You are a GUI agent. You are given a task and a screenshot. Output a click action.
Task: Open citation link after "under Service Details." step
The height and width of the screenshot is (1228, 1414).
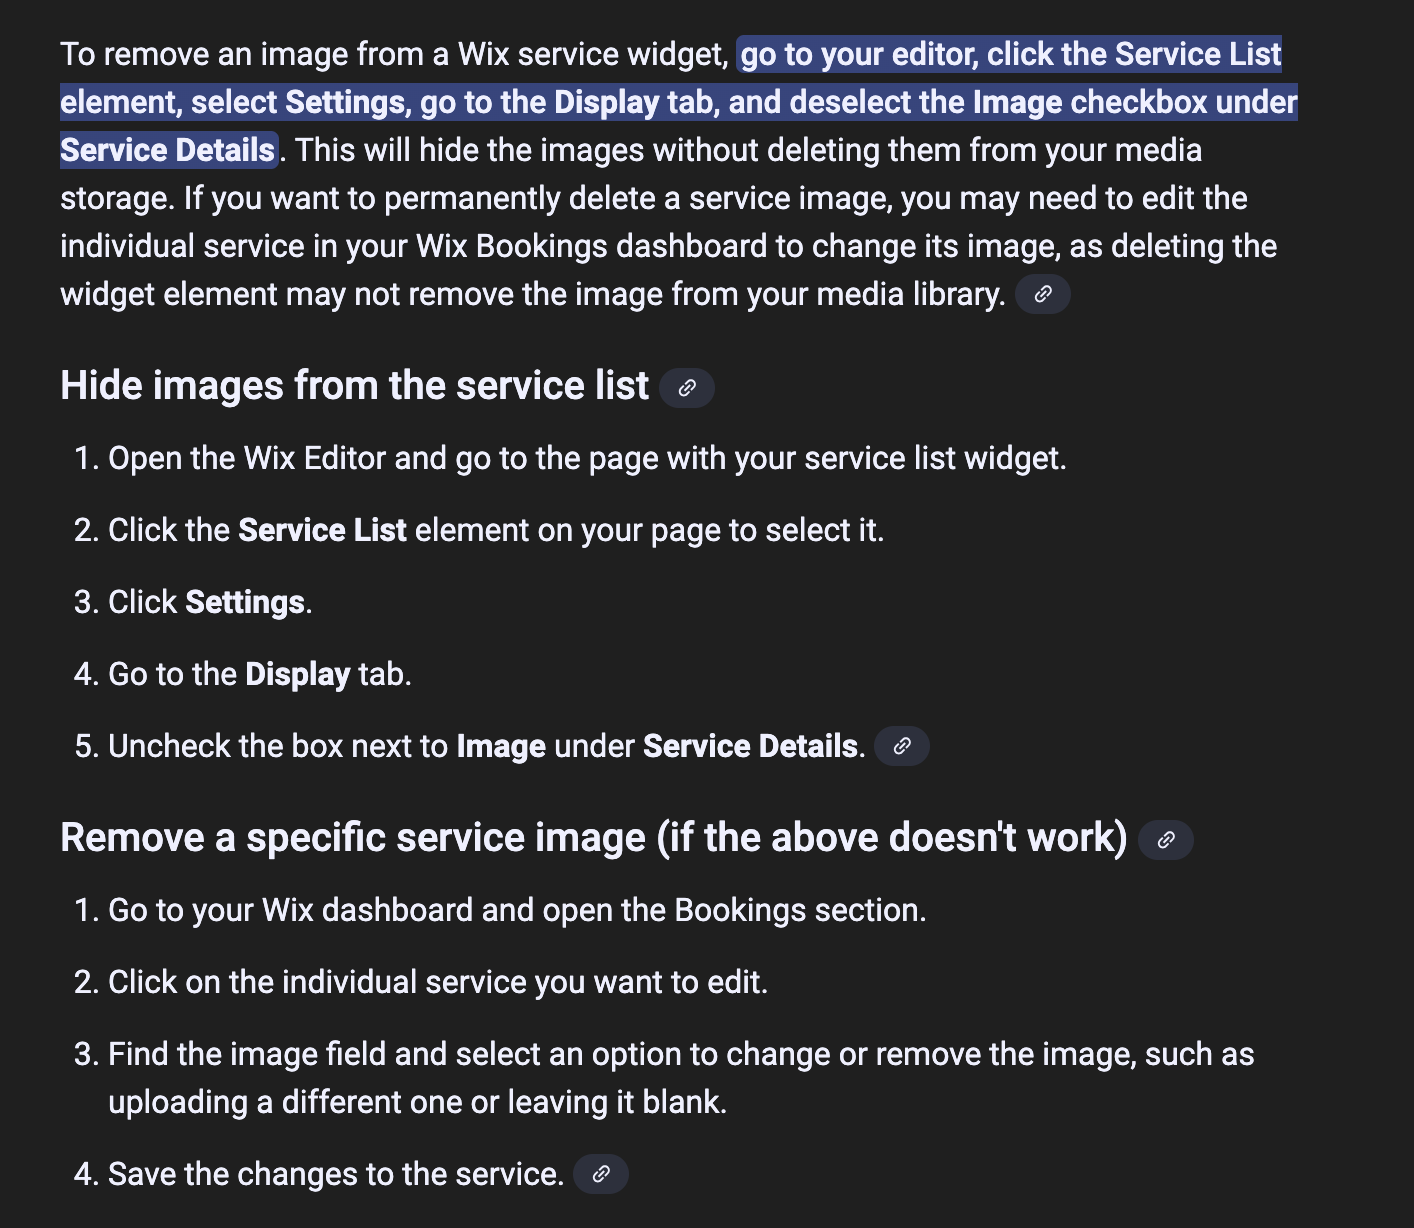(x=901, y=746)
